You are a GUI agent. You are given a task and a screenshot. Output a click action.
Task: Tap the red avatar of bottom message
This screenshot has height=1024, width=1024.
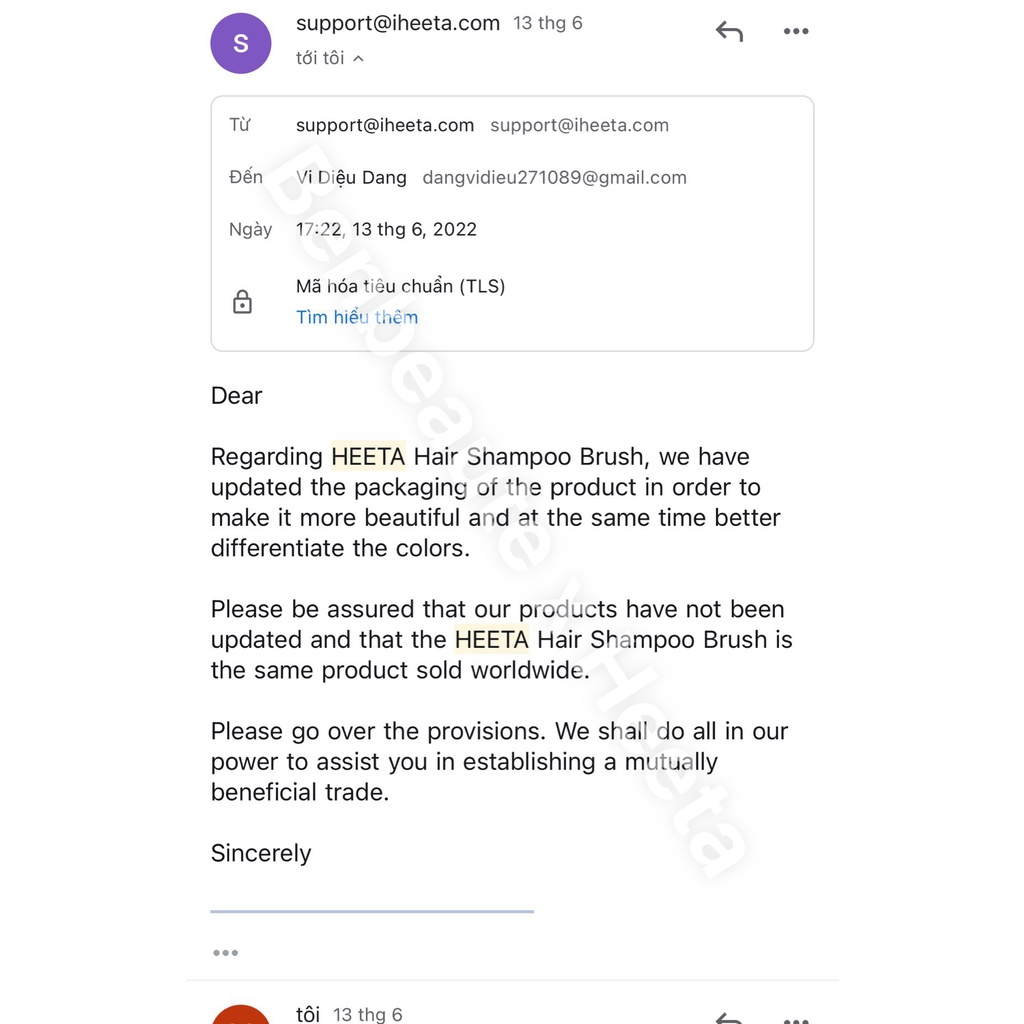pyautogui.click(x=241, y=1014)
